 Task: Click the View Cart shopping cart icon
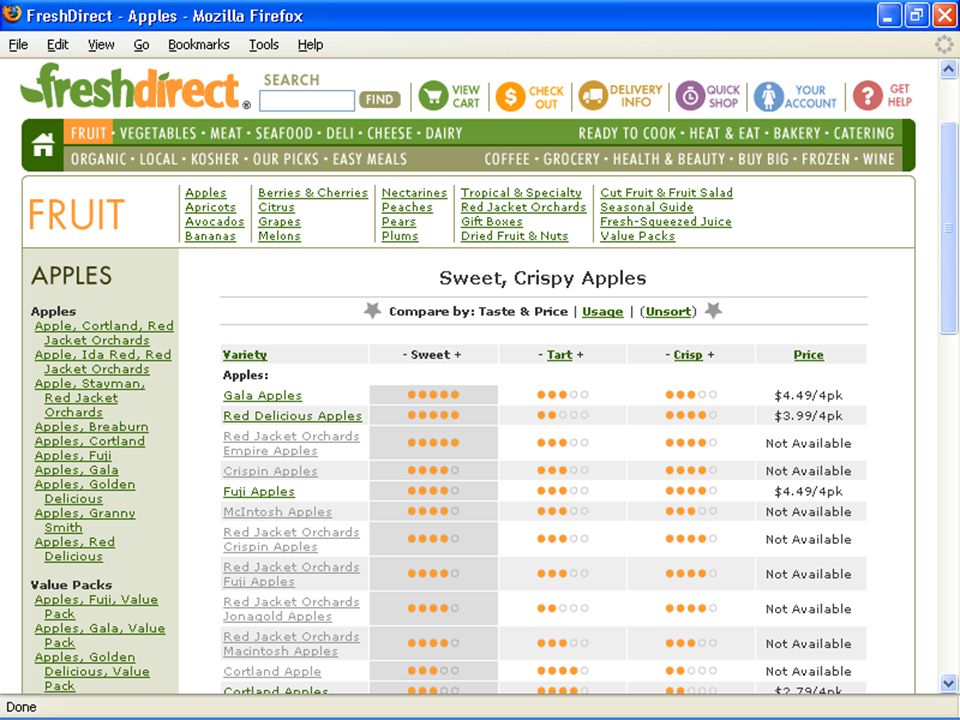tap(433, 96)
